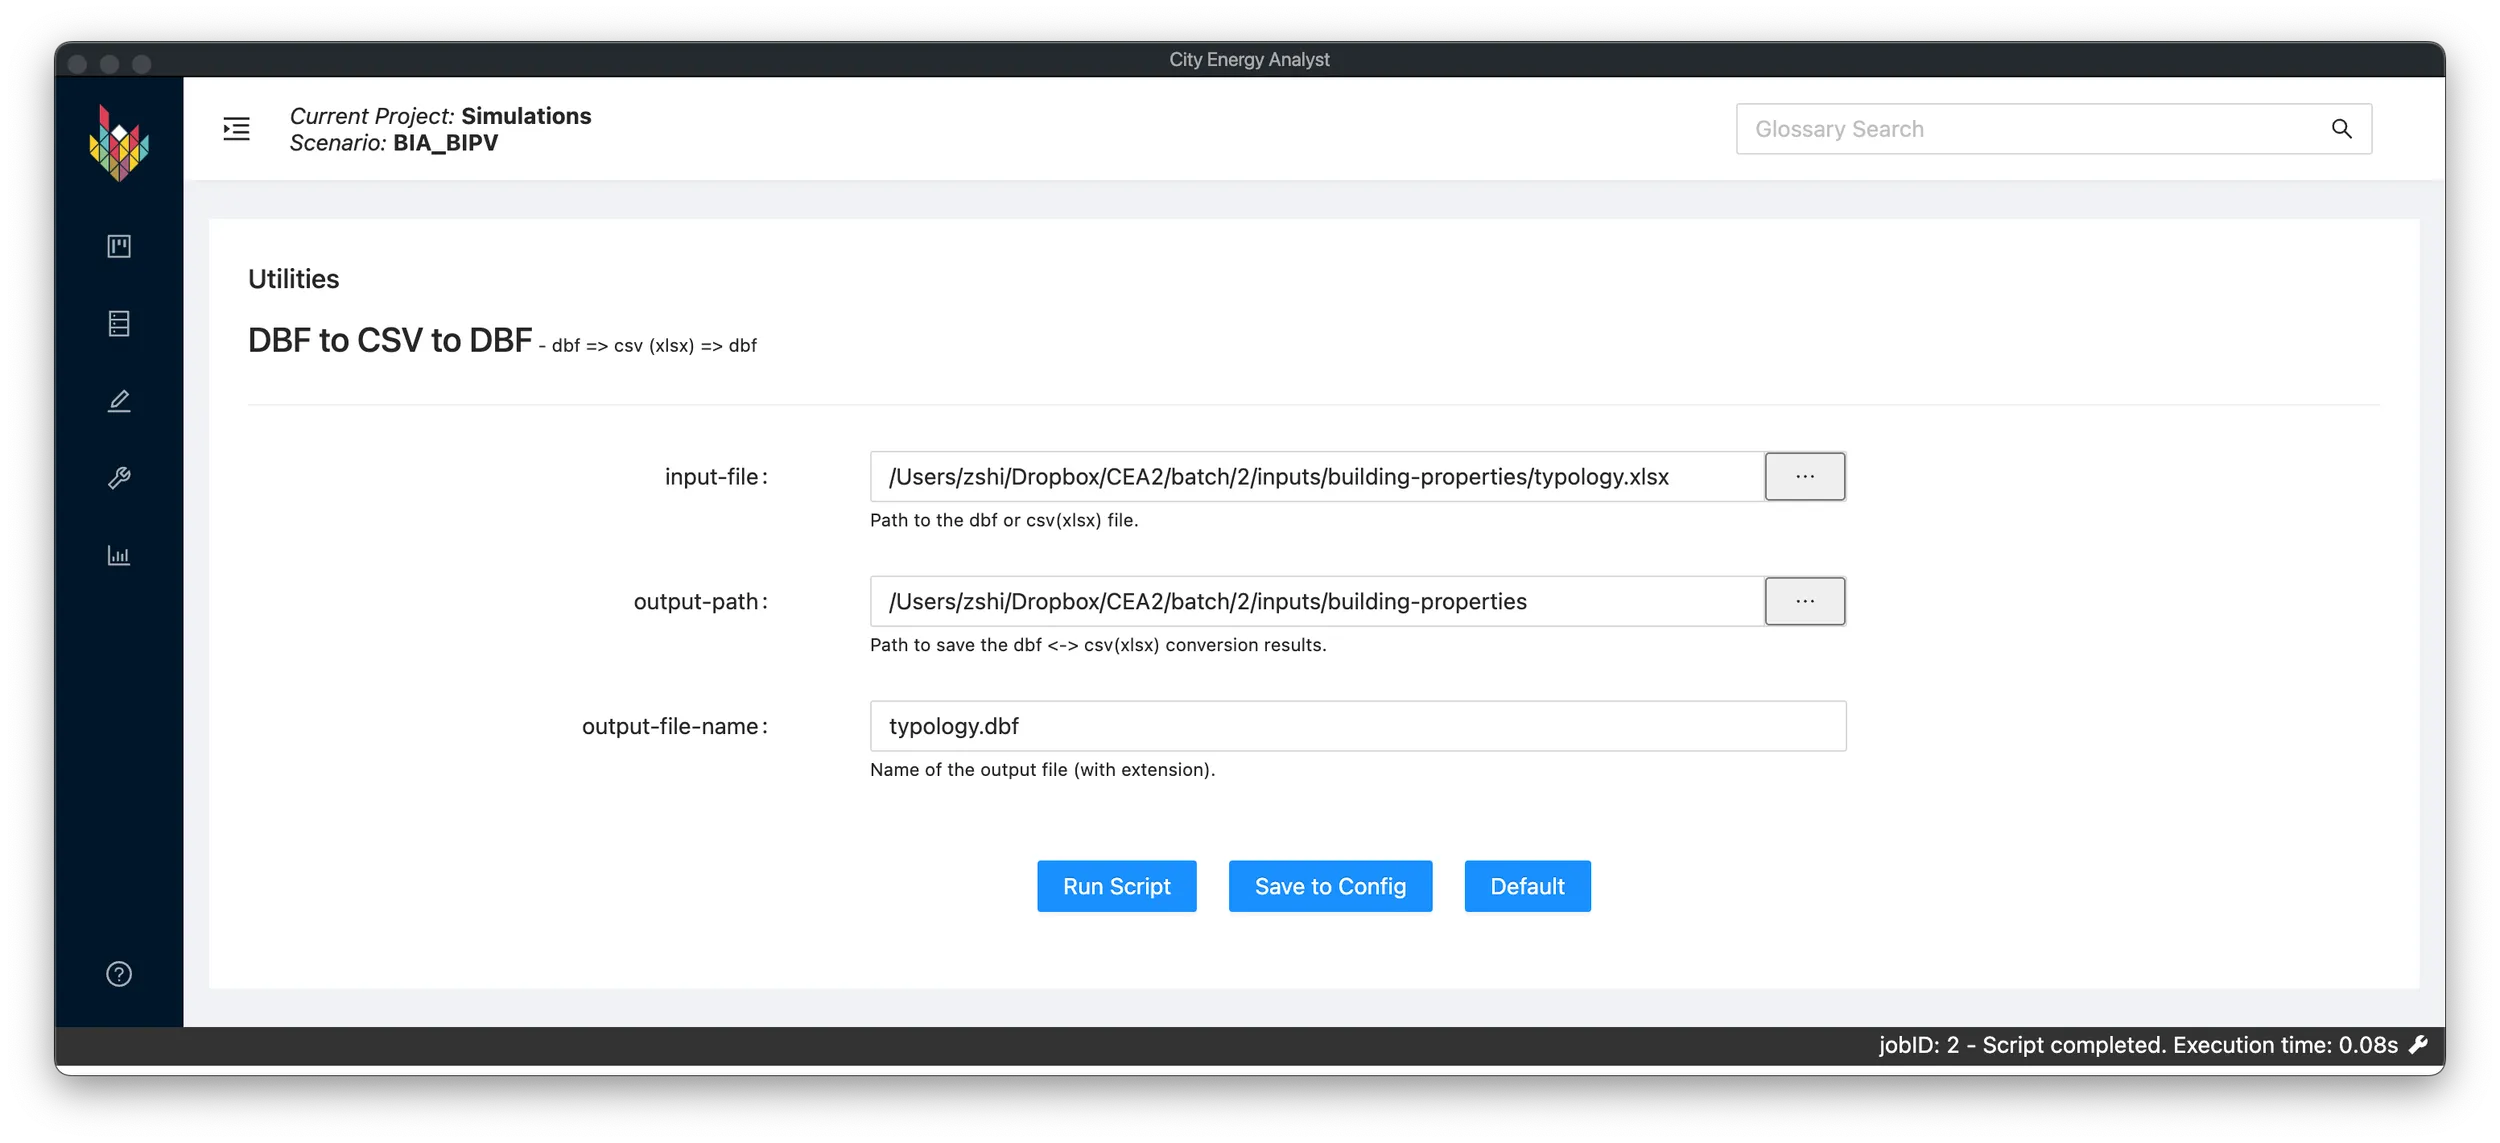Image resolution: width=2500 pixels, height=1143 pixels.
Task: Click the Glossary Search field
Action: 2053,129
